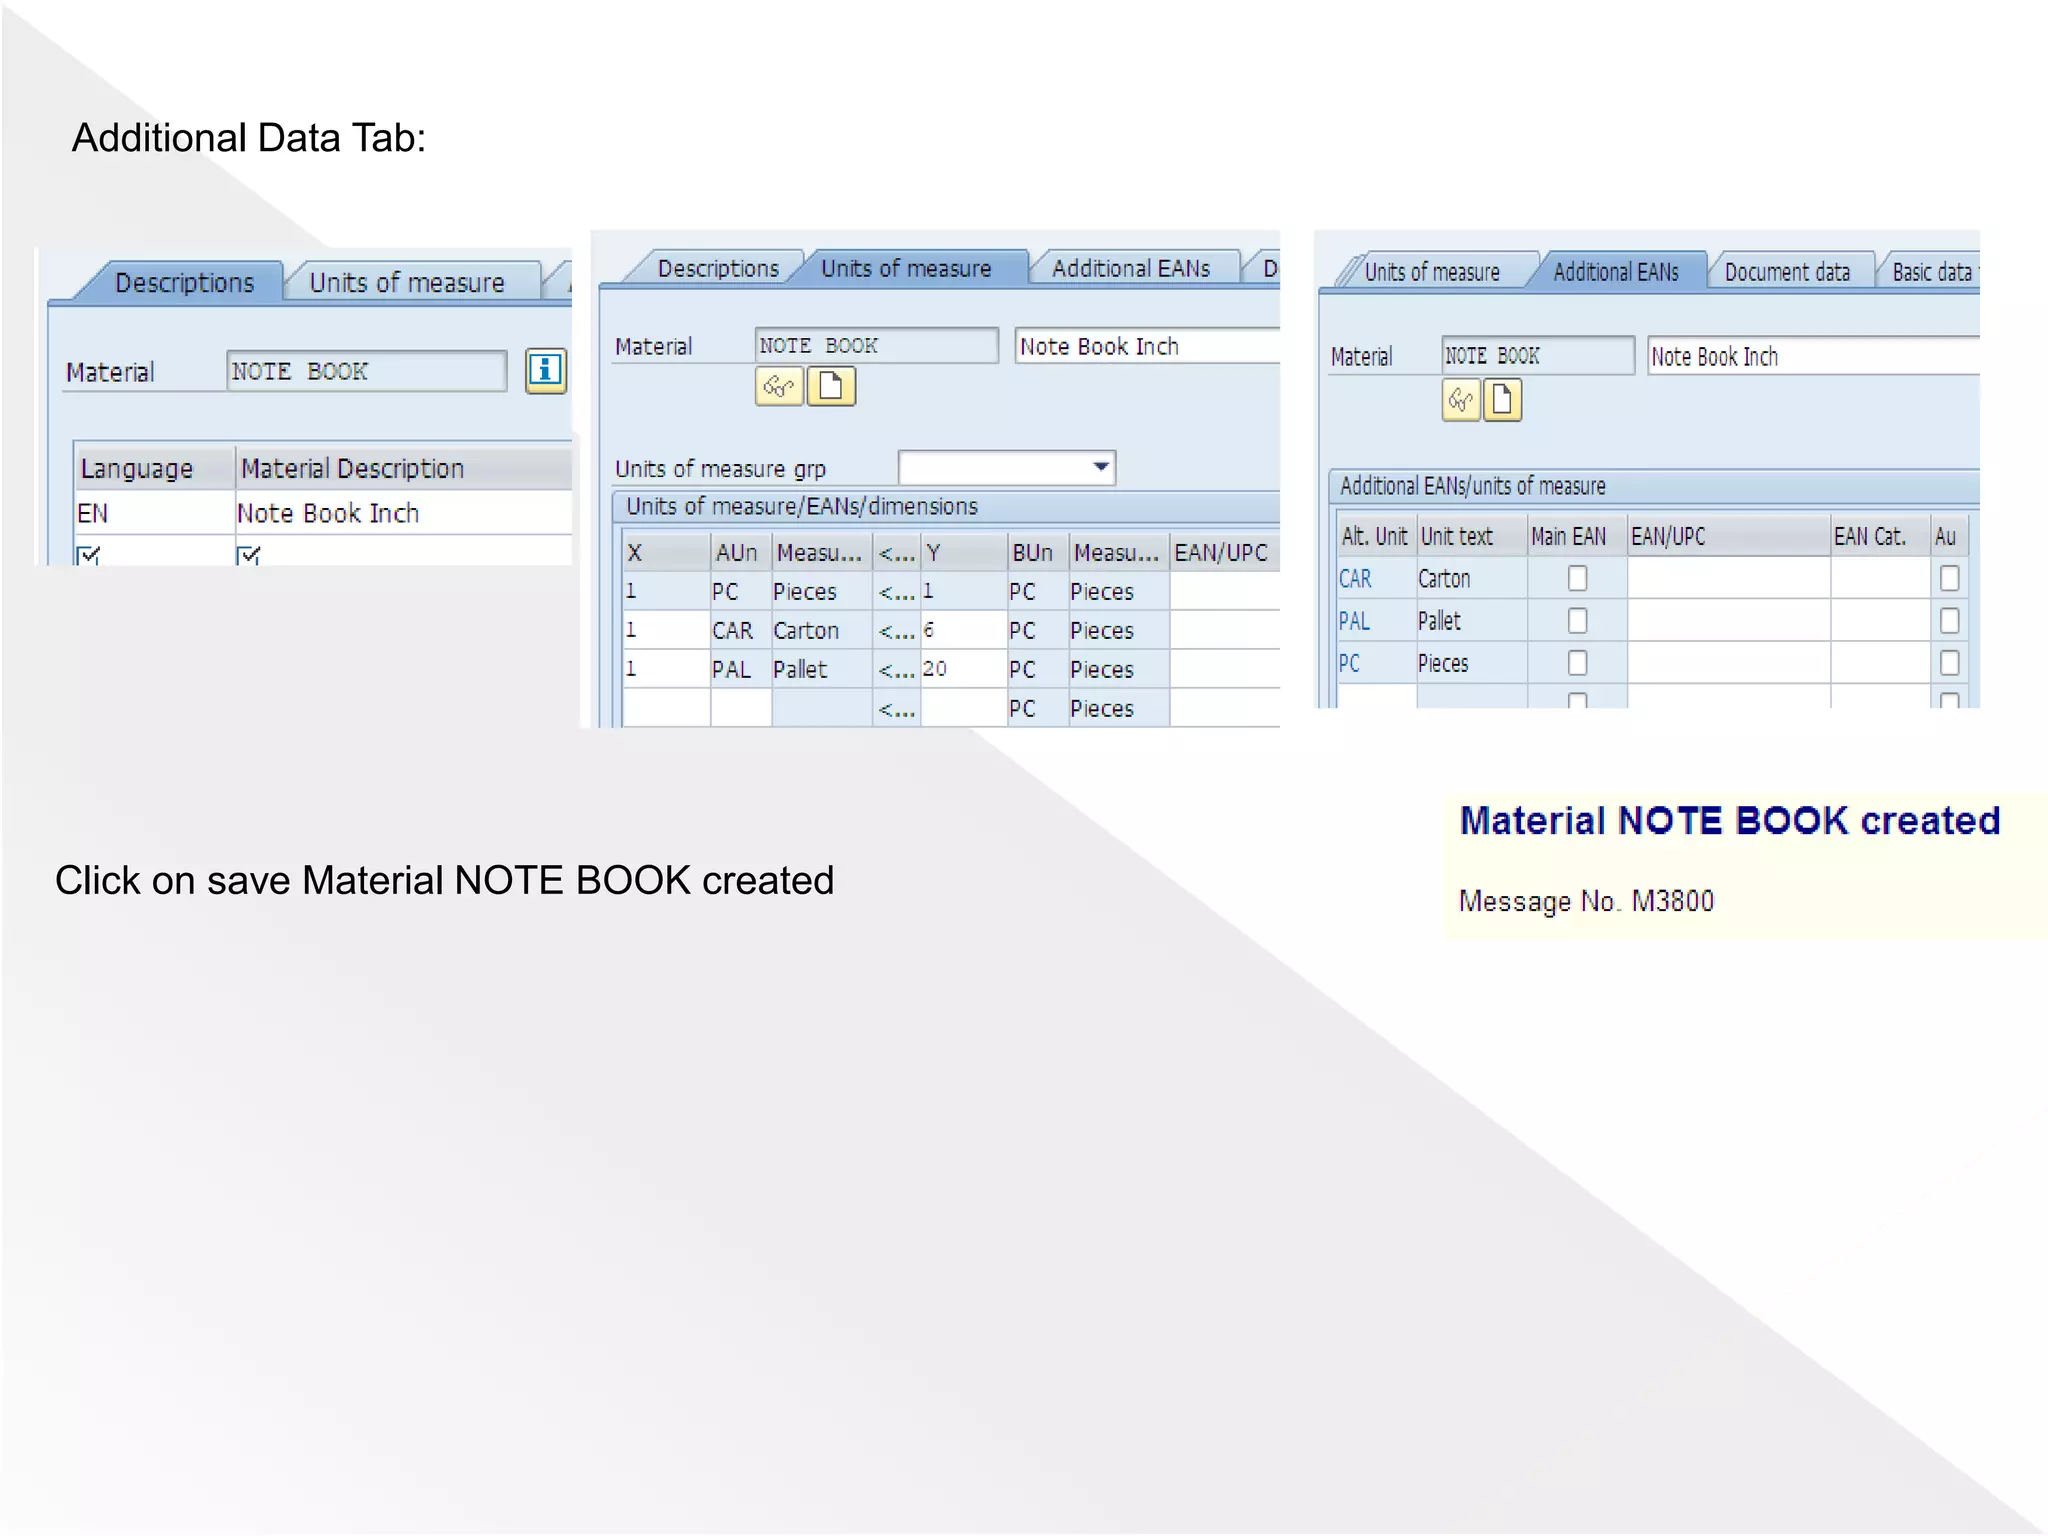Viewport: 2048px width, 1536px height.
Task: Open Additional EANs tab in middle panel
Action: coord(1131,268)
